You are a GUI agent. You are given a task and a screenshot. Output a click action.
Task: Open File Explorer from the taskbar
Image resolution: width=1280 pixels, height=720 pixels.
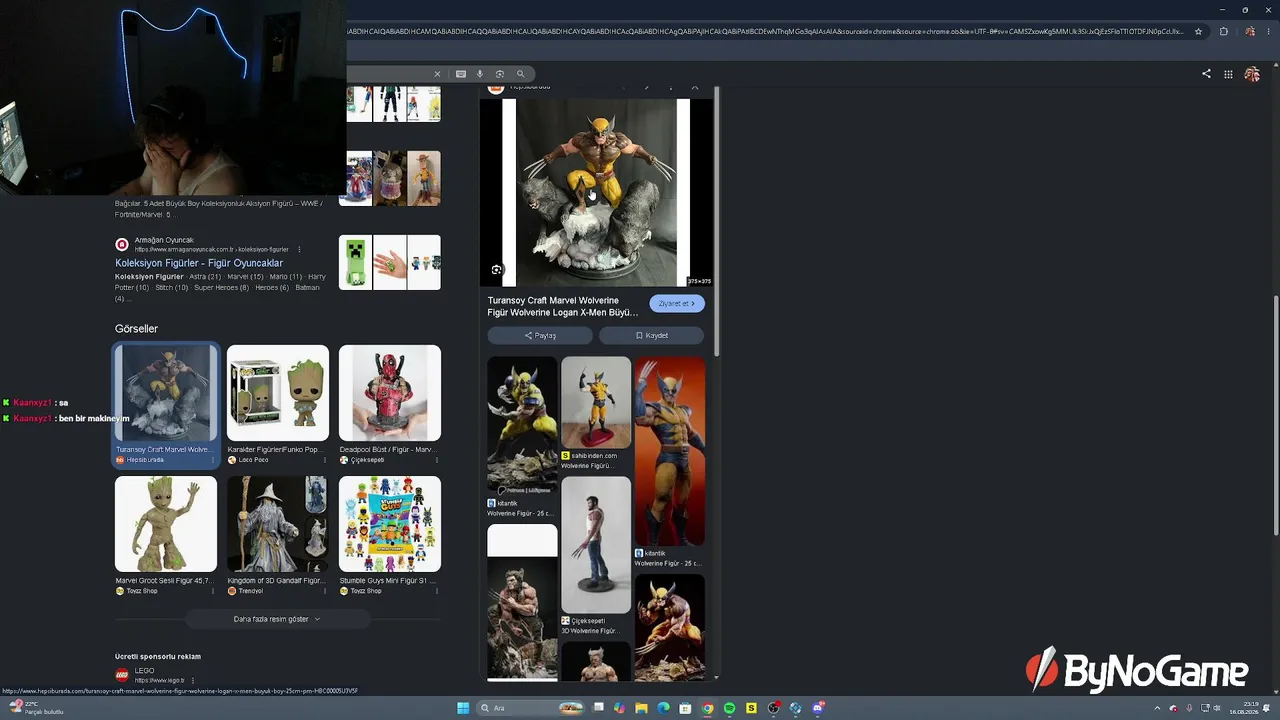[x=641, y=708]
